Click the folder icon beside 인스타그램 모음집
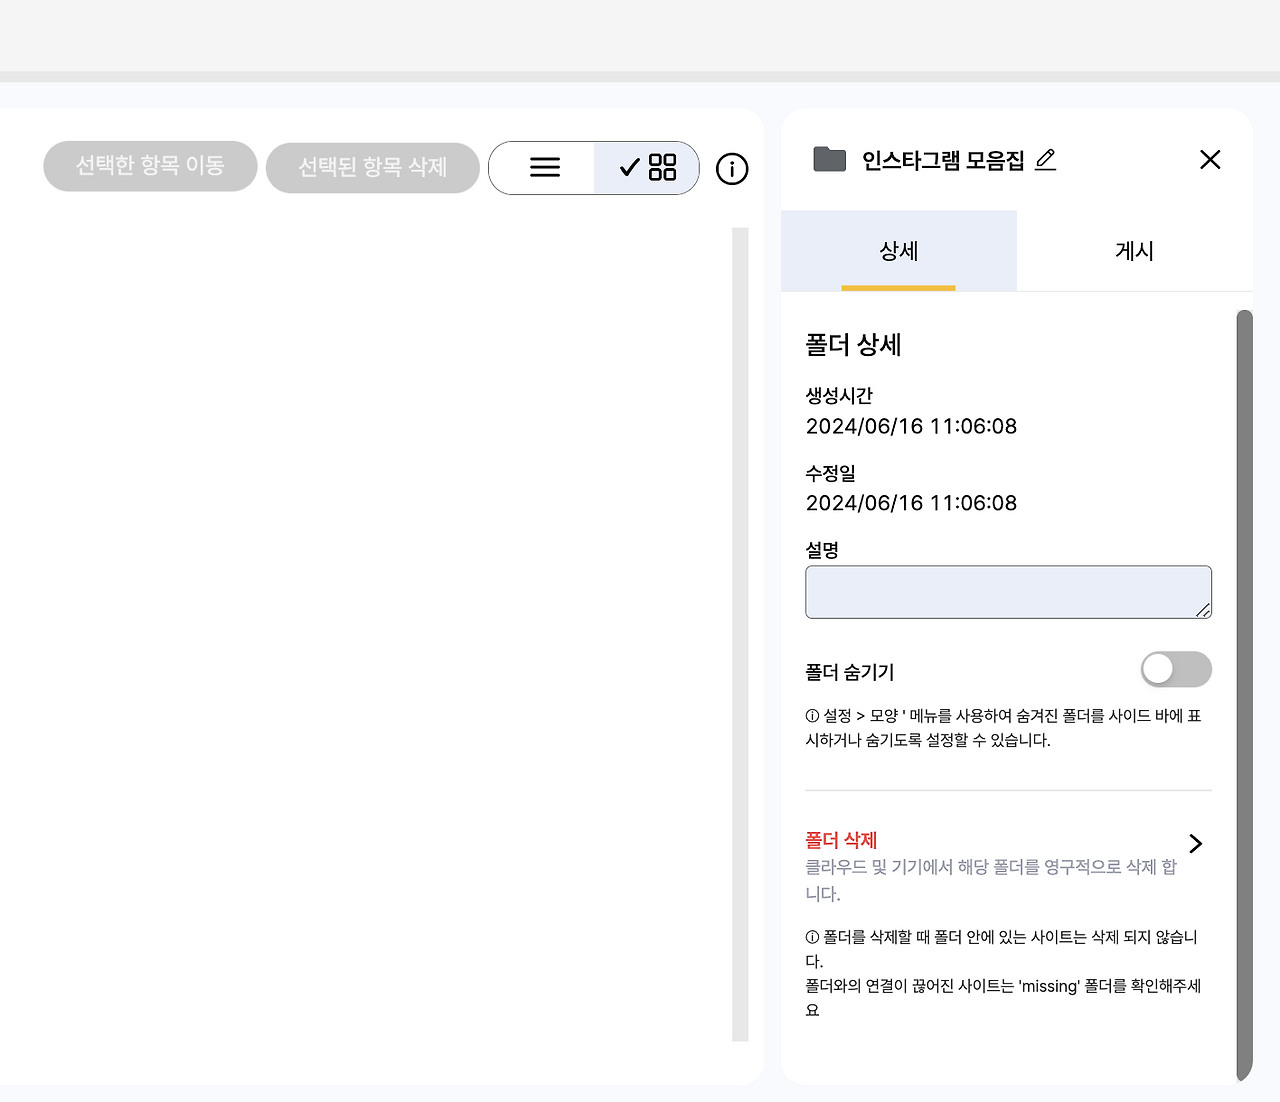This screenshot has height=1102, width=1280. click(829, 159)
